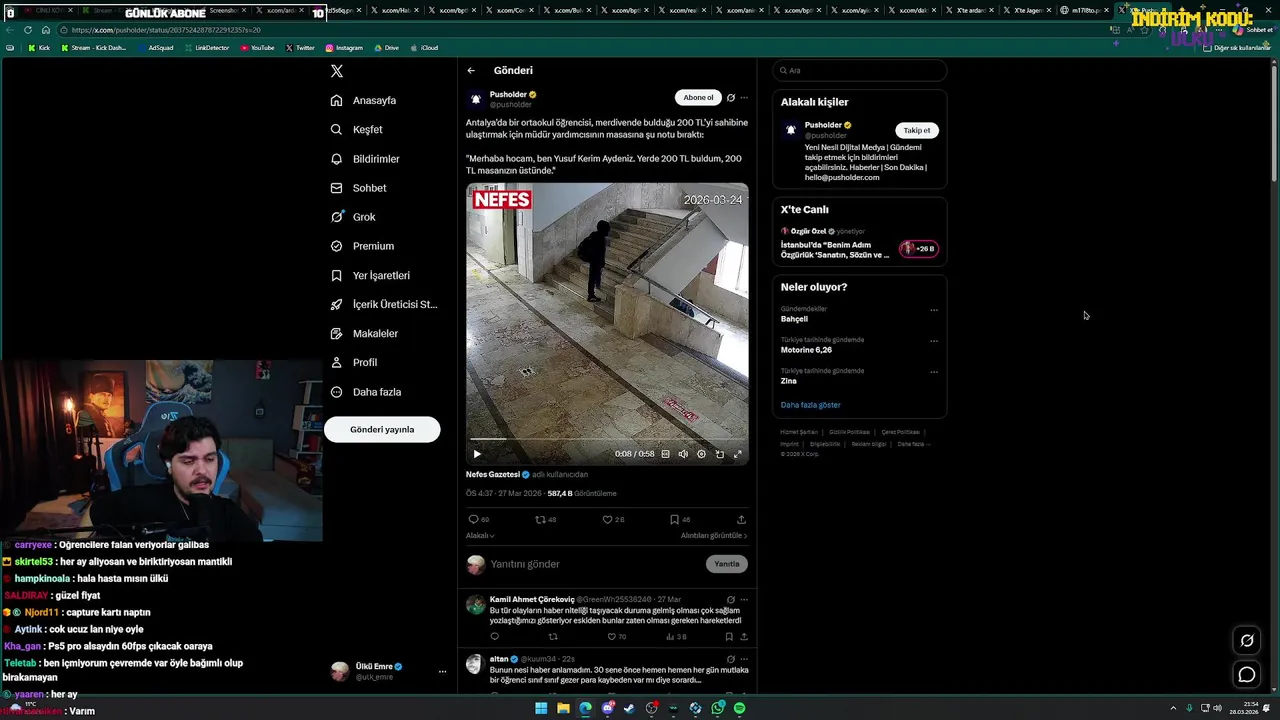Open Premium in the sidebar

click(362, 246)
